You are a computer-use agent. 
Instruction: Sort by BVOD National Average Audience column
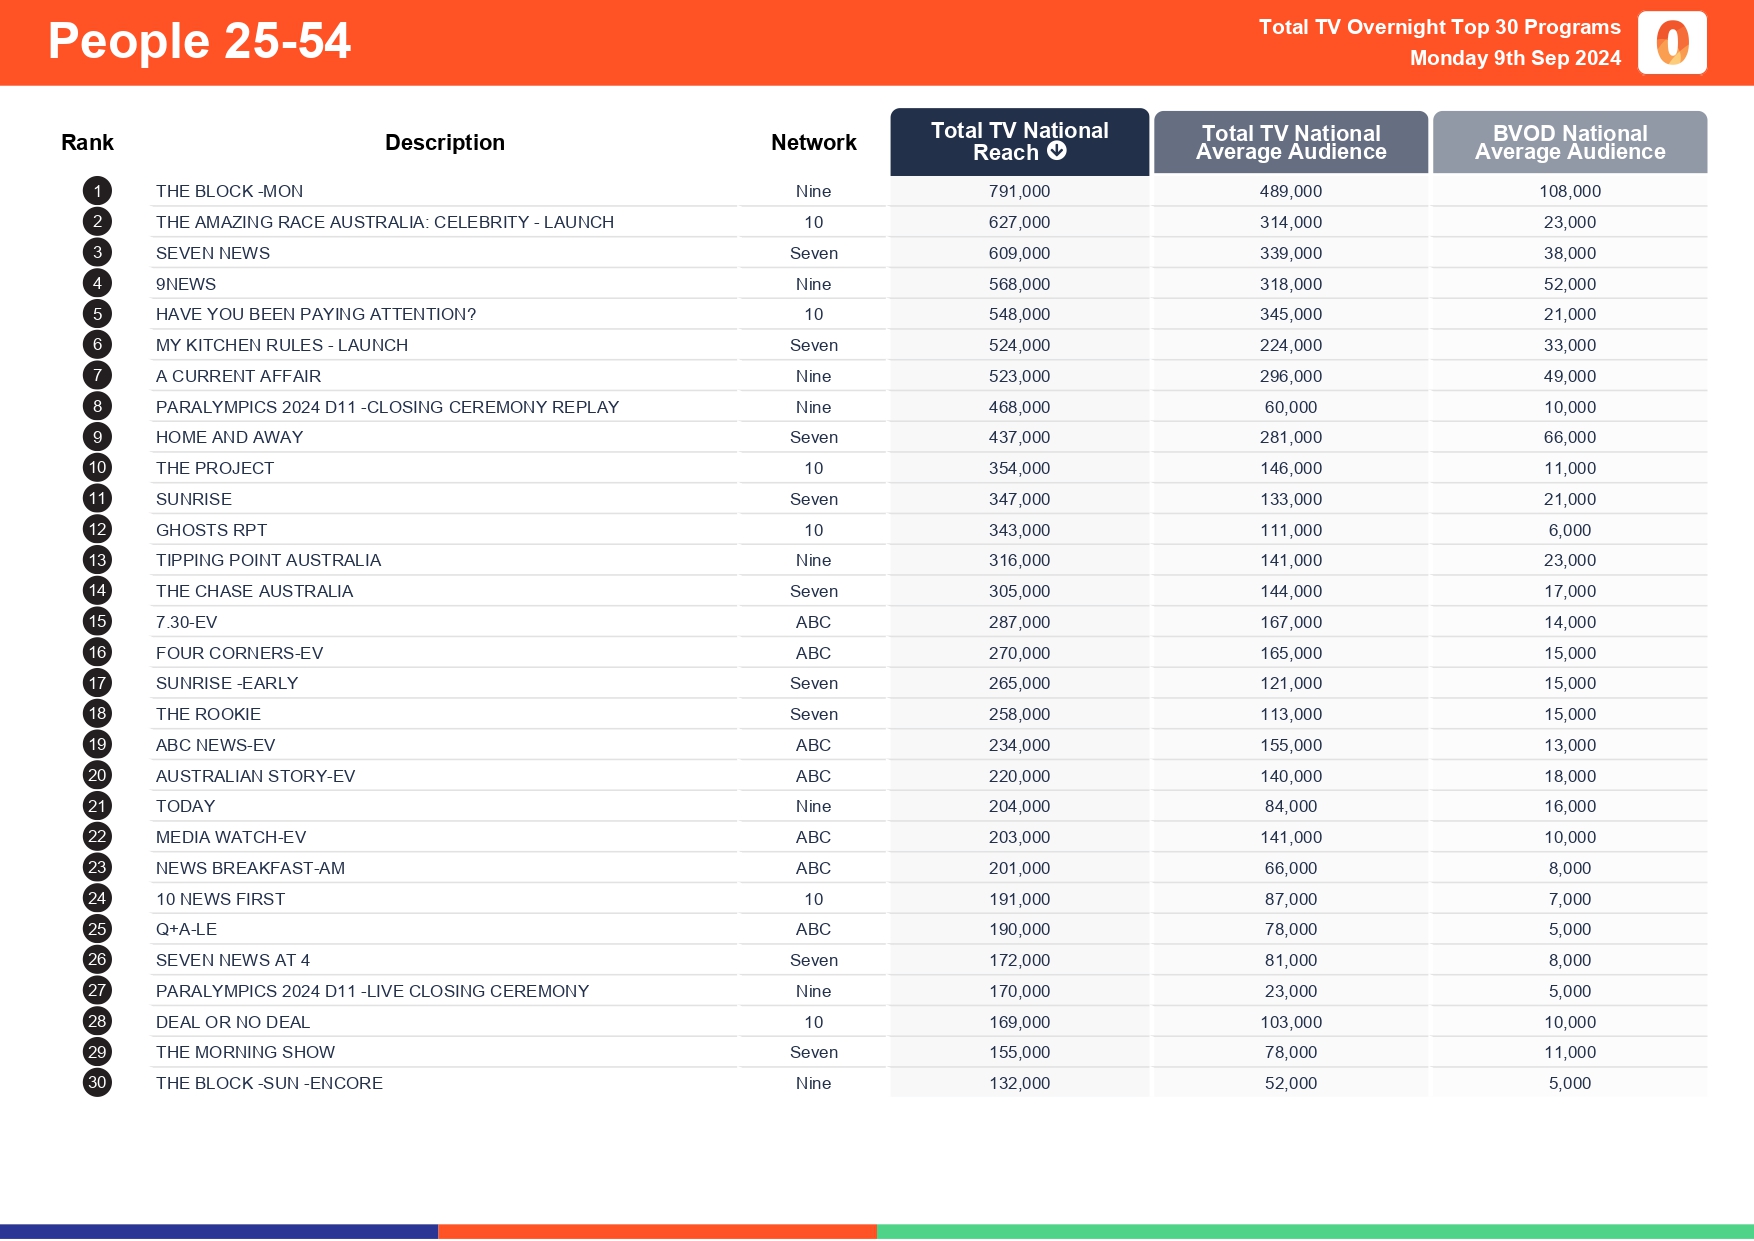tap(1569, 142)
